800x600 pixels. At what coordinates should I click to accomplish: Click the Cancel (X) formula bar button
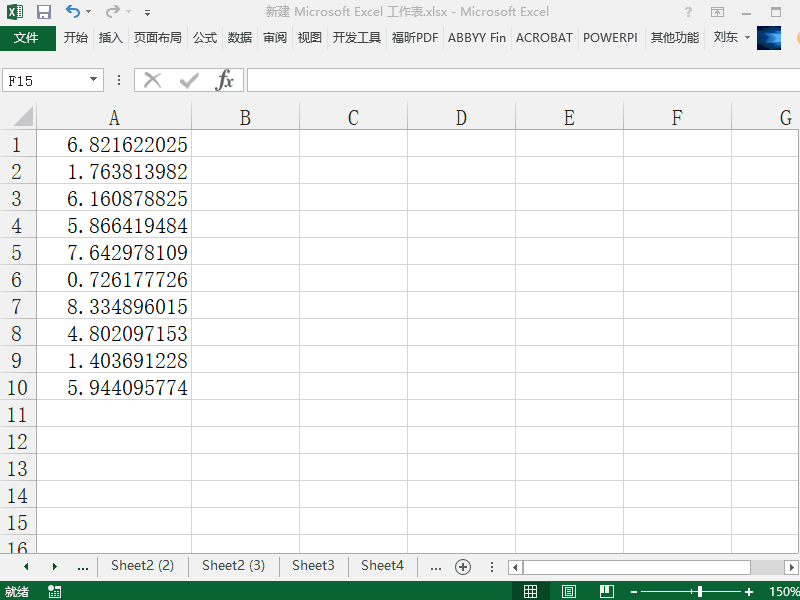(153, 80)
